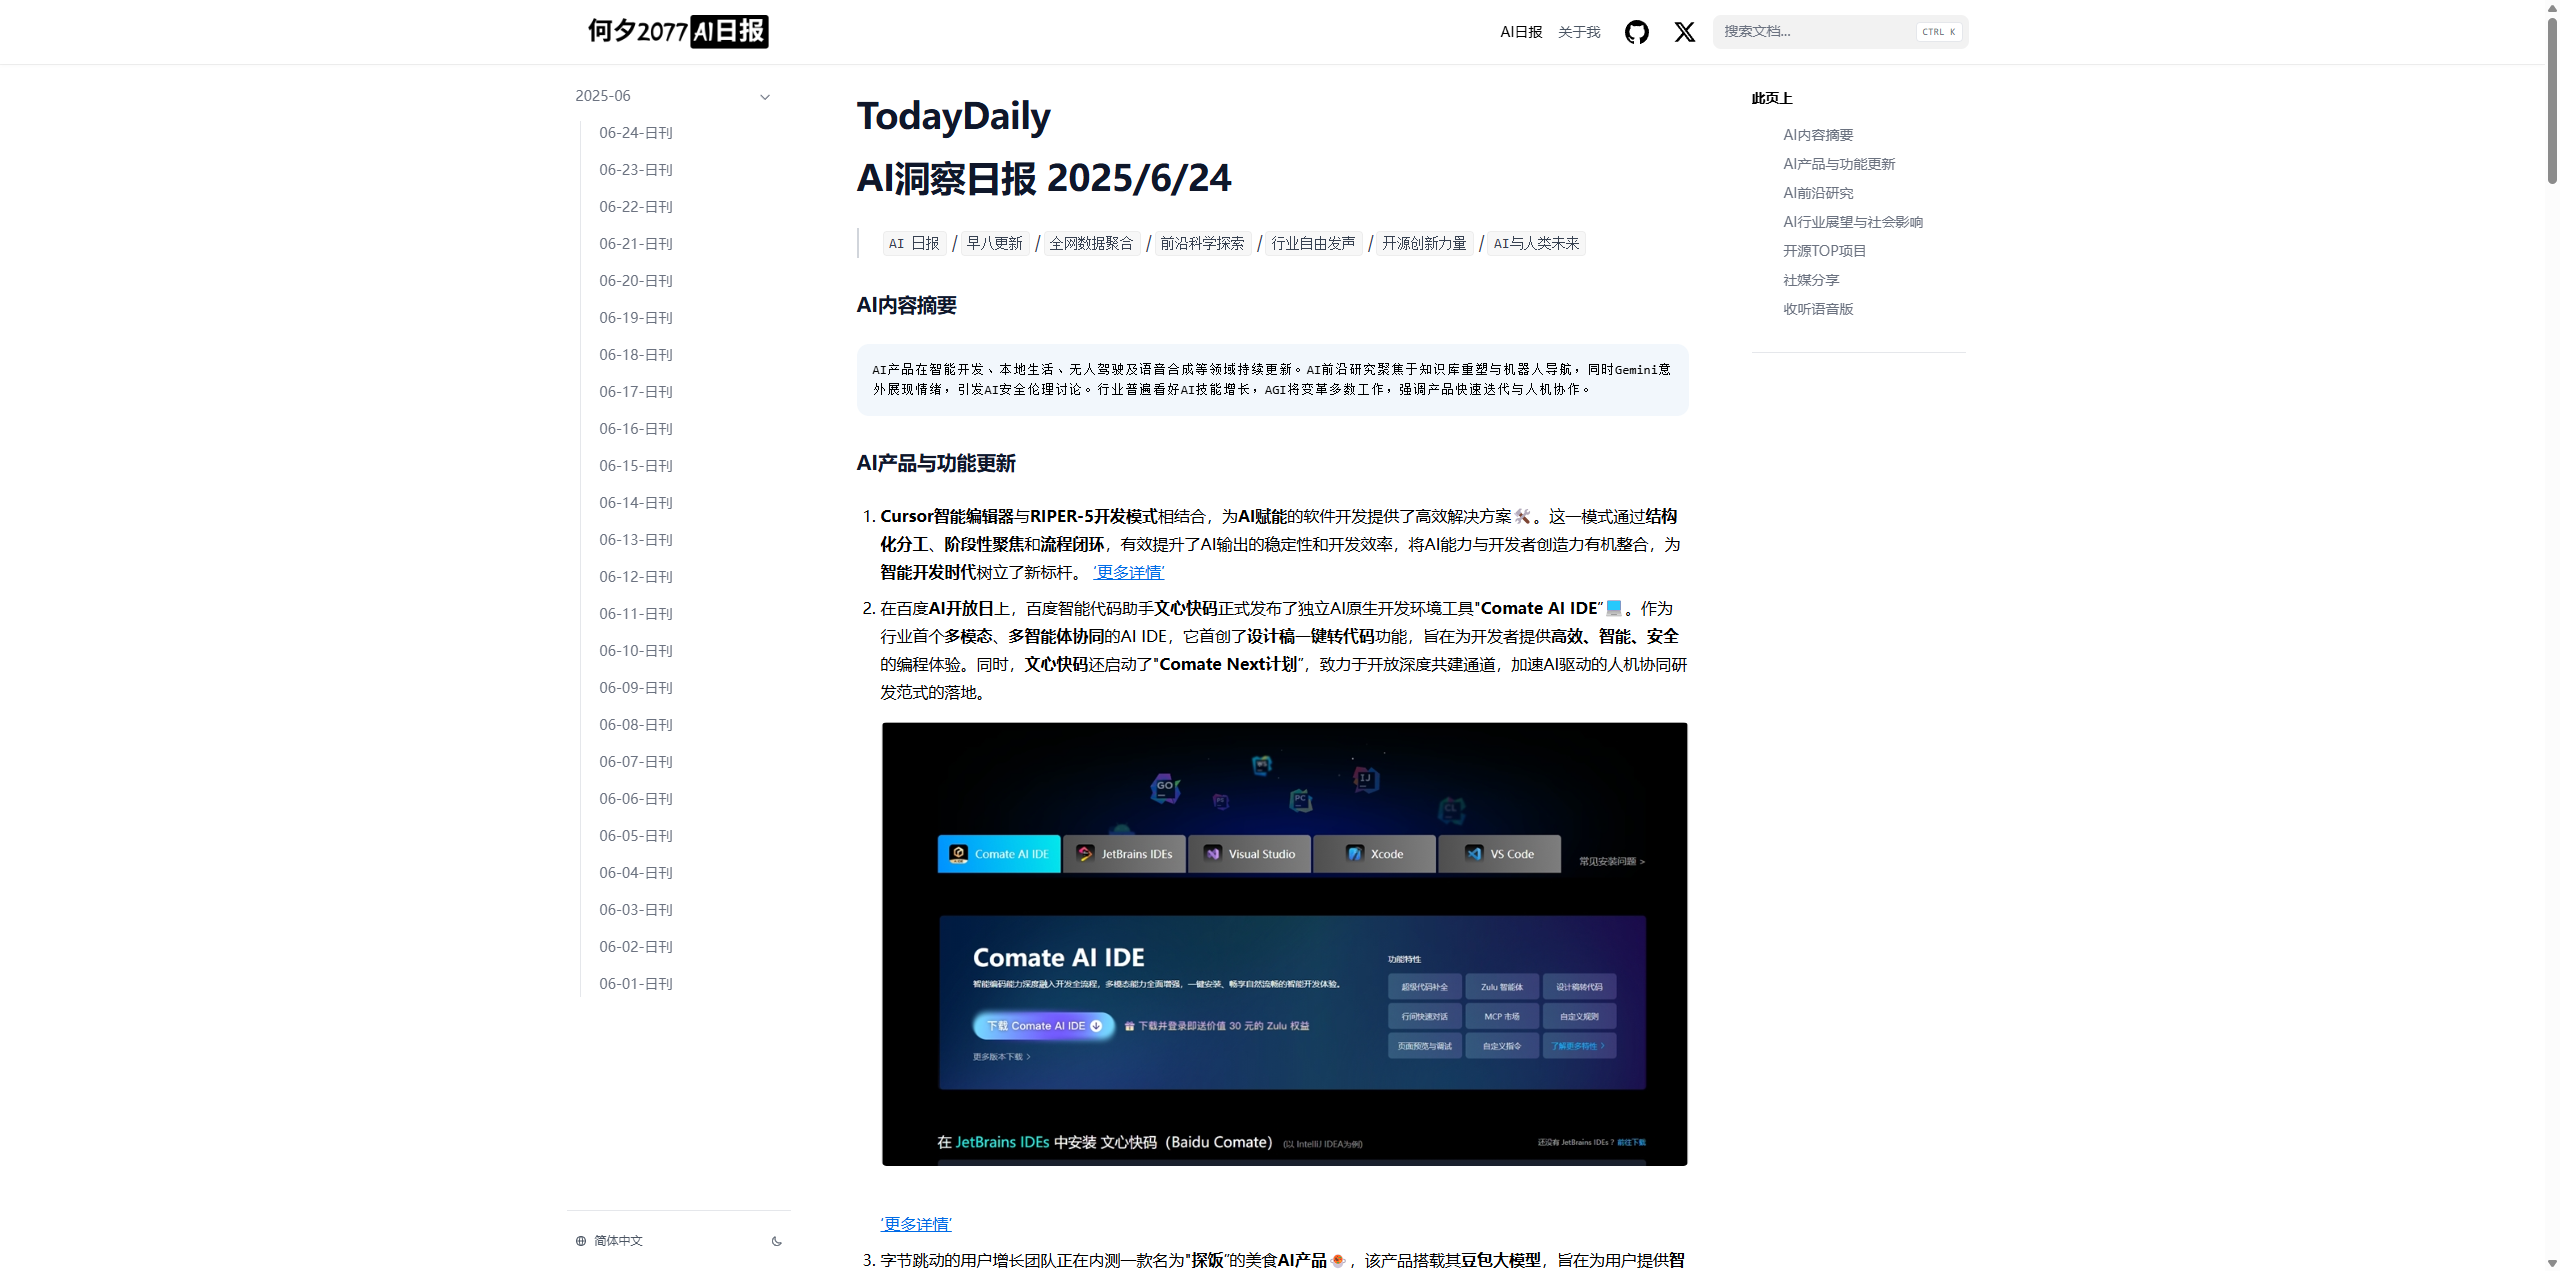Open the 关于我 navigation item

tap(1578, 31)
